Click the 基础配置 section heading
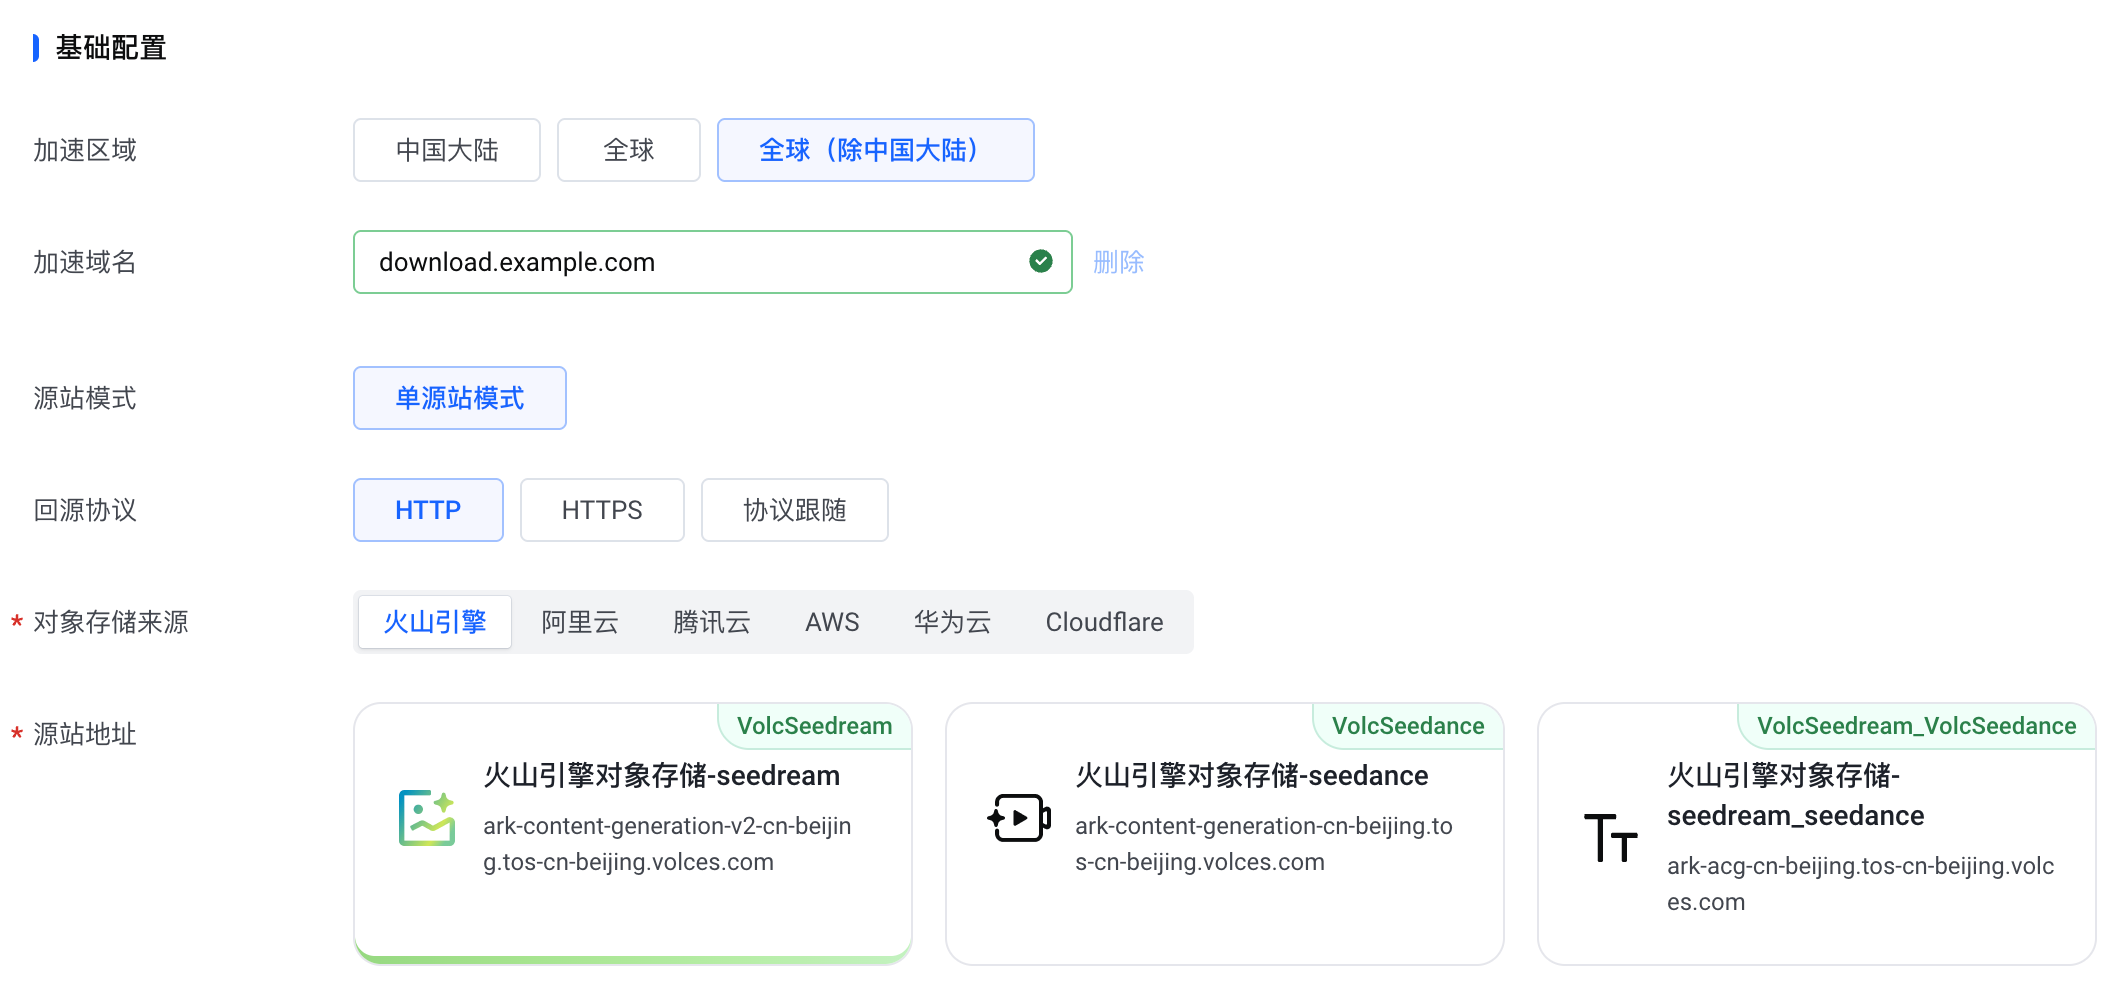This screenshot has width=2118, height=988. click(x=111, y=48)
